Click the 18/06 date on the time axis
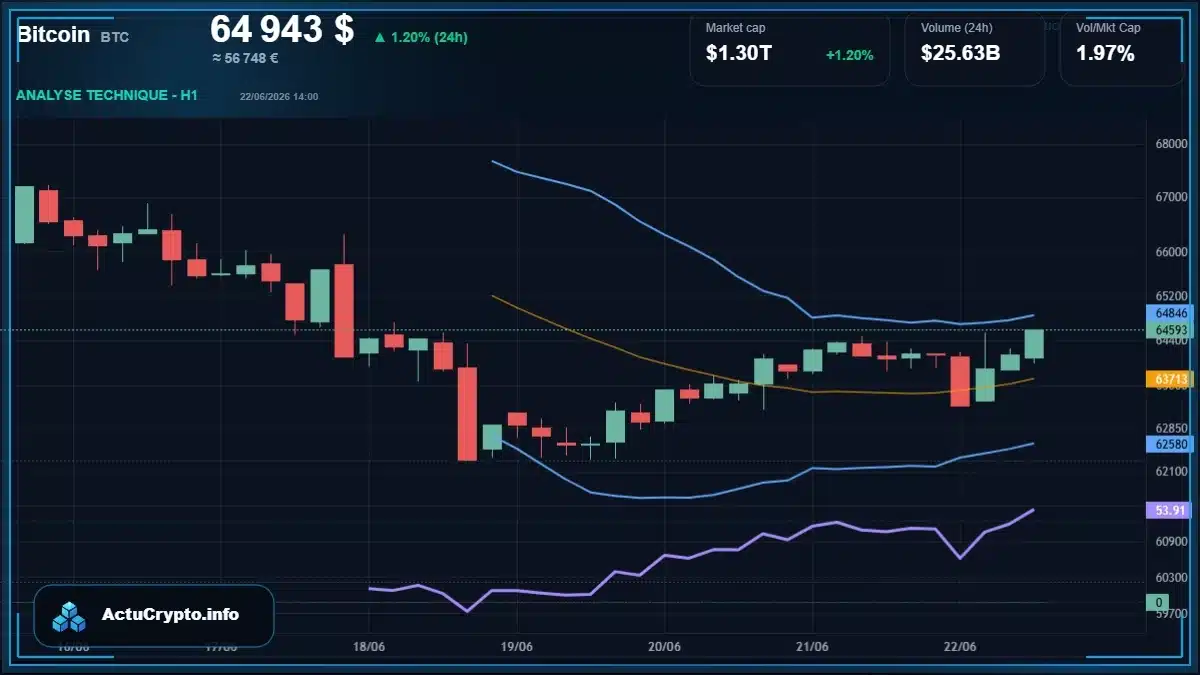Image resolution: width=1200 pixels, height=675 pixels. coord(369,647)
